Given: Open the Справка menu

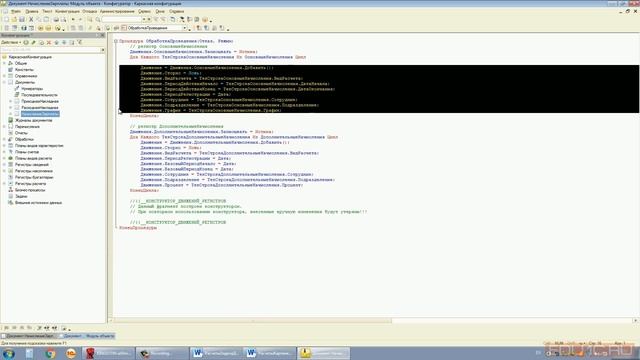Looking at the screenshot, I should [176, 11].
